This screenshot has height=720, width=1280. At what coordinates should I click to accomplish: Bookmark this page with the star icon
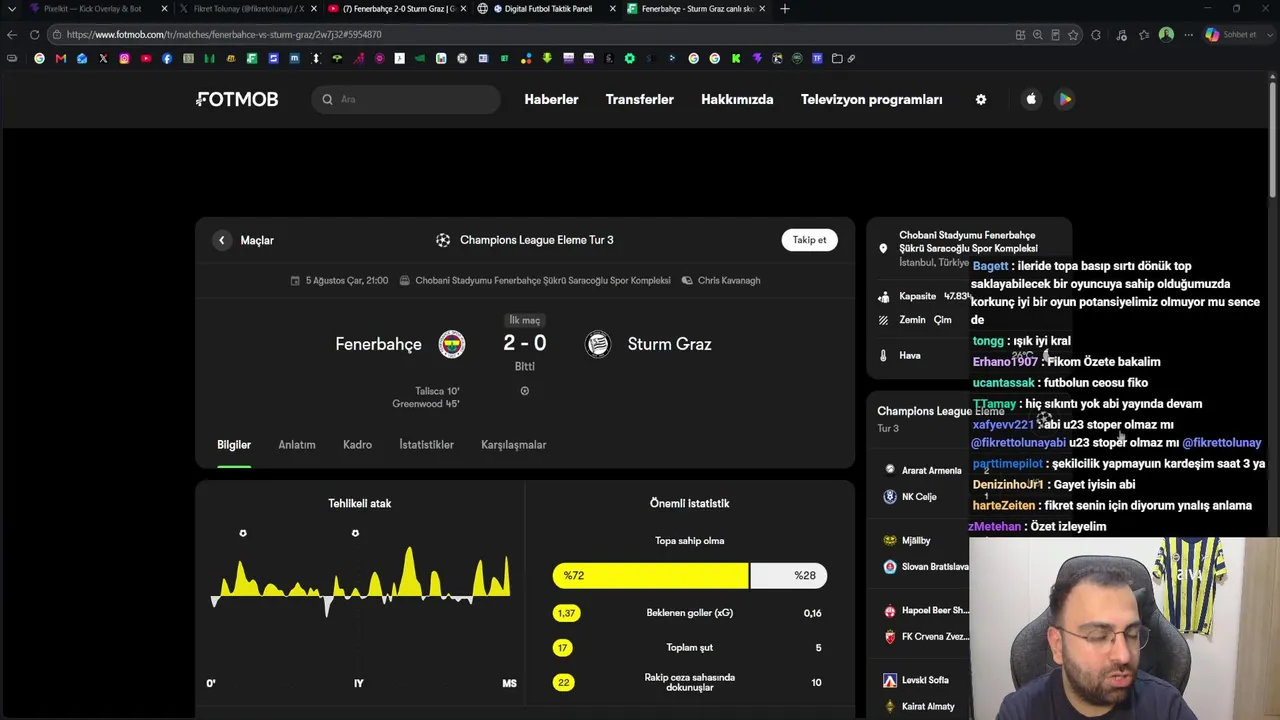click(1073, 34)
